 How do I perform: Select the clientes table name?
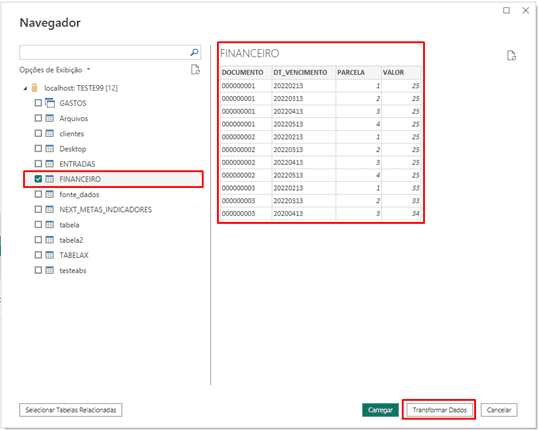[x=72, y=133]
